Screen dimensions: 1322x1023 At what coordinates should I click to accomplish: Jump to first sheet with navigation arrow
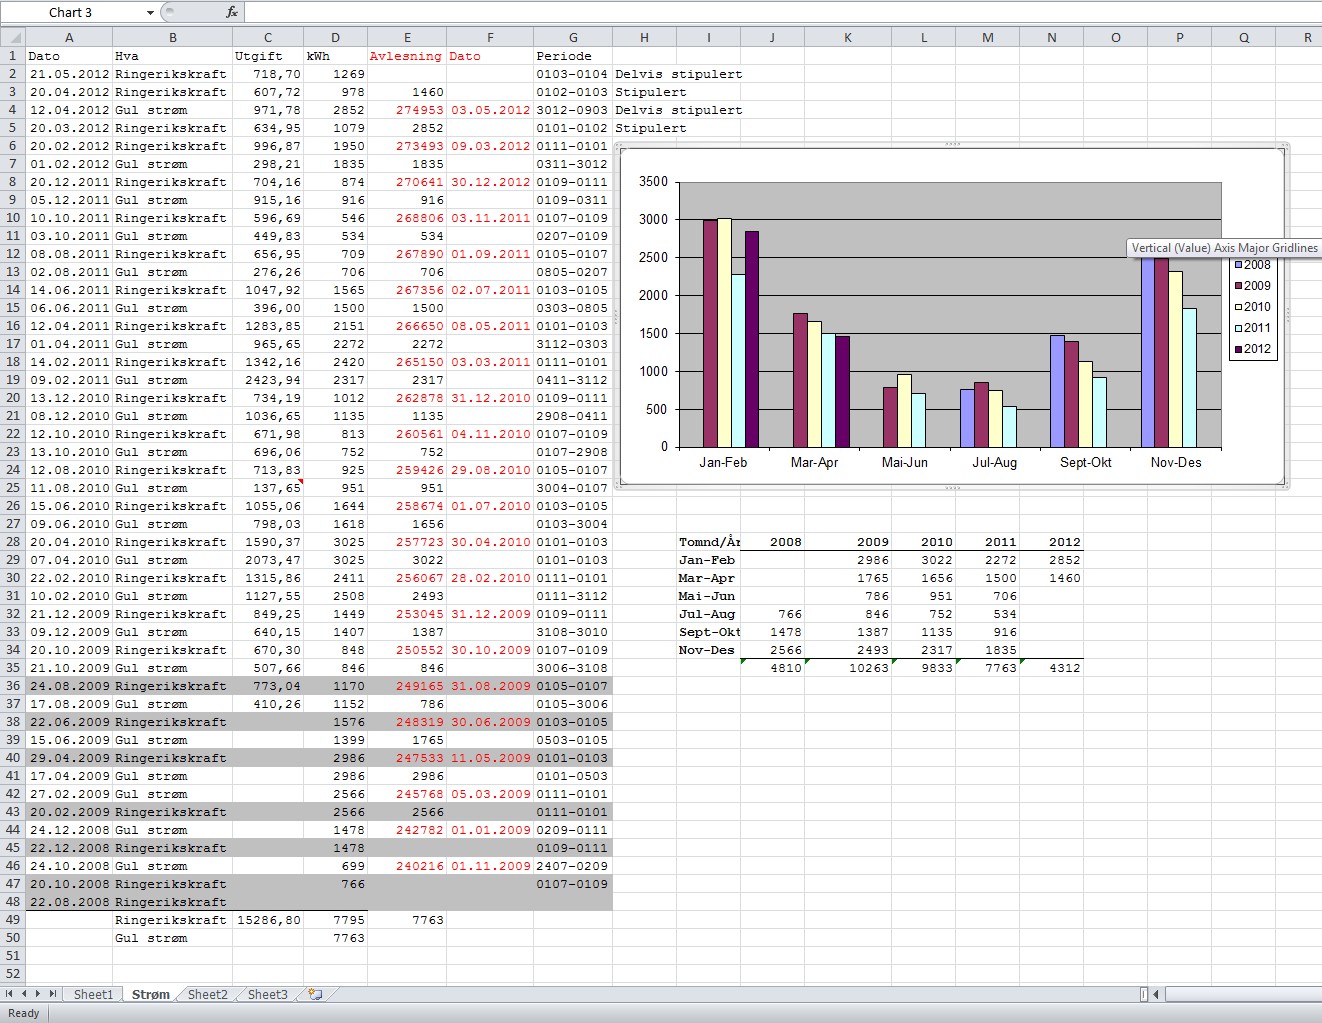(x=10, y=994)
